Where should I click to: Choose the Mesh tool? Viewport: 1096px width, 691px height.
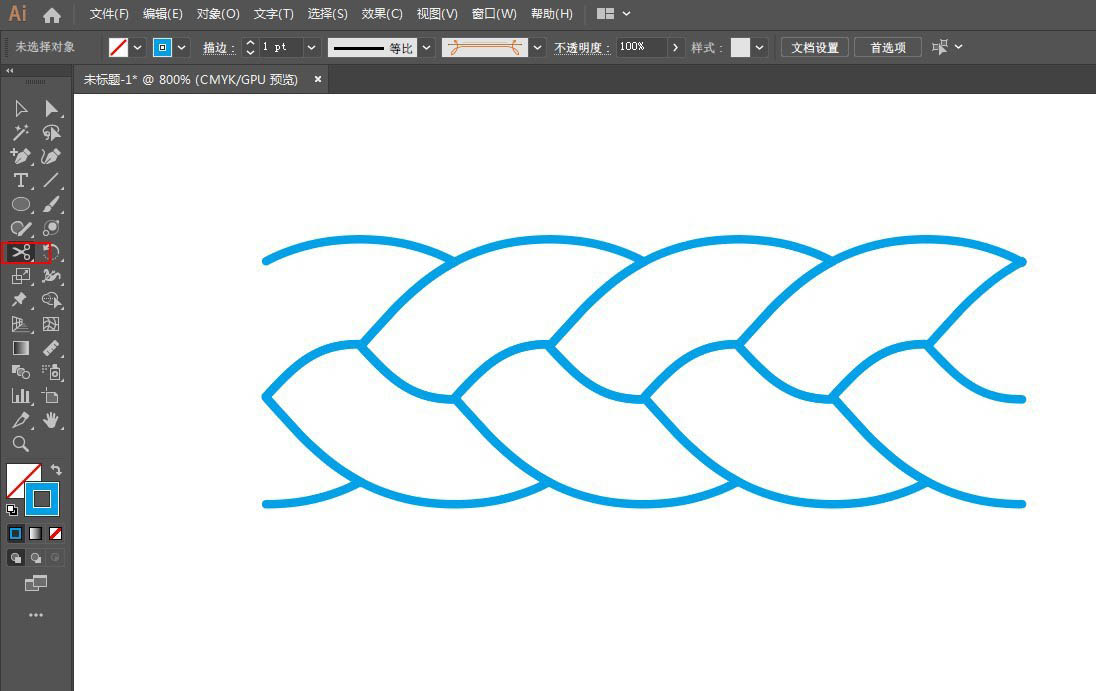coord(51,323)
